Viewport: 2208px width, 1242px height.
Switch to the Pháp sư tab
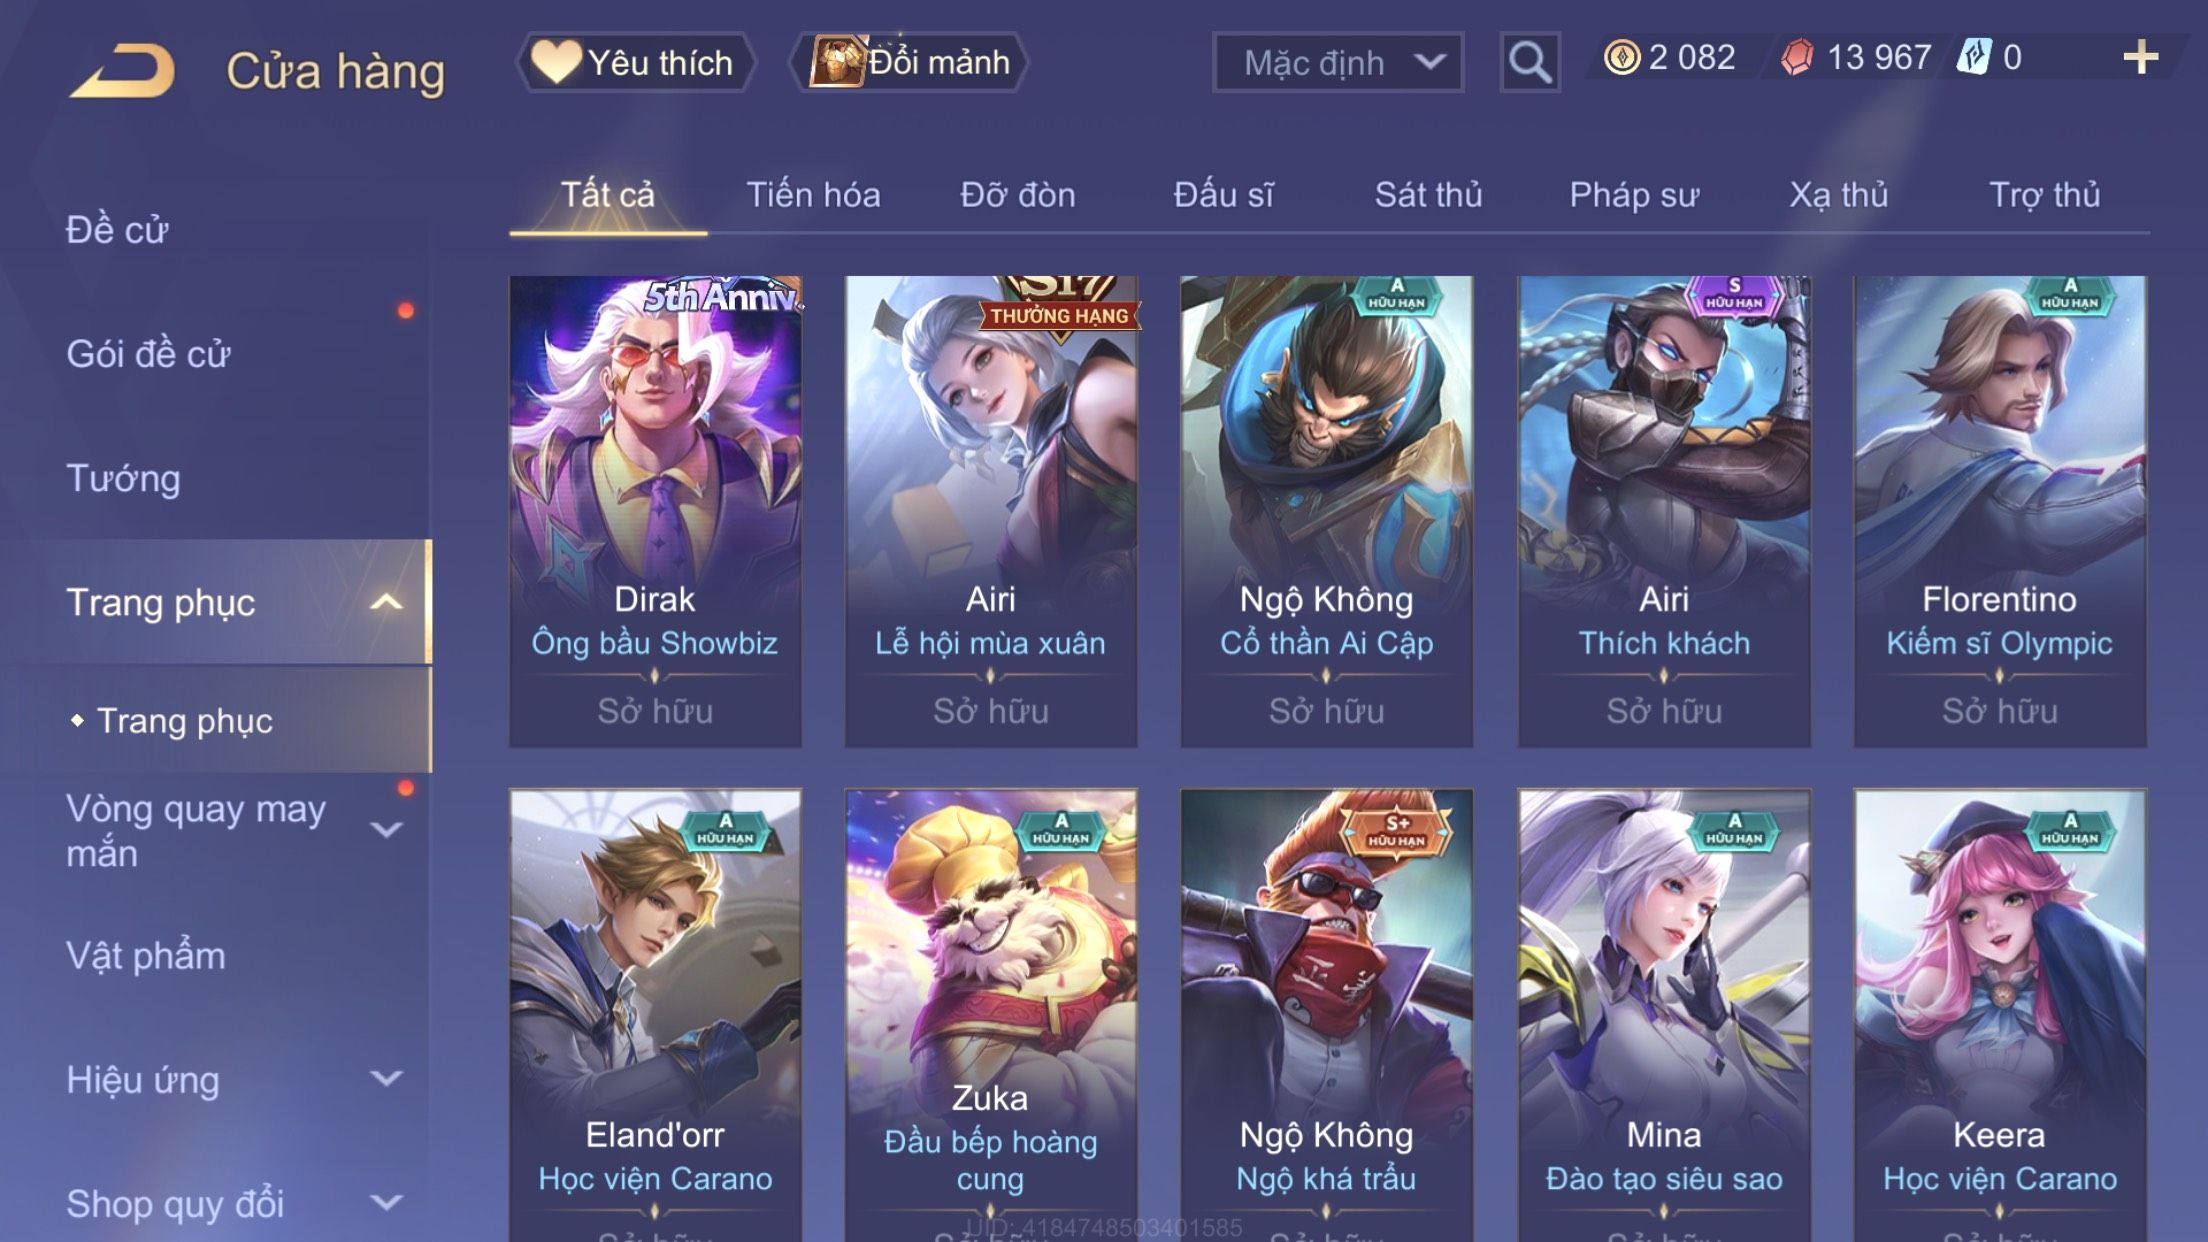(1633, 194)
